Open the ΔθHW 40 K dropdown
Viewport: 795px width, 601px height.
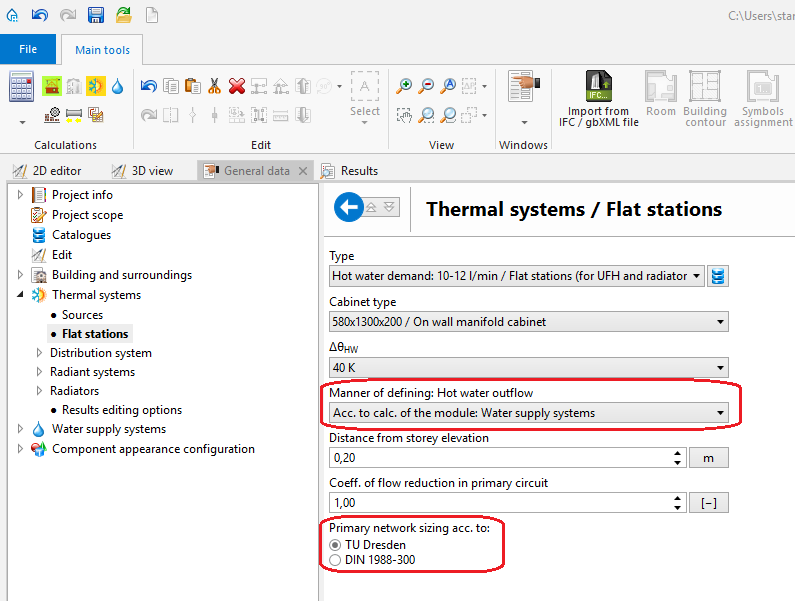click(528, 367)
